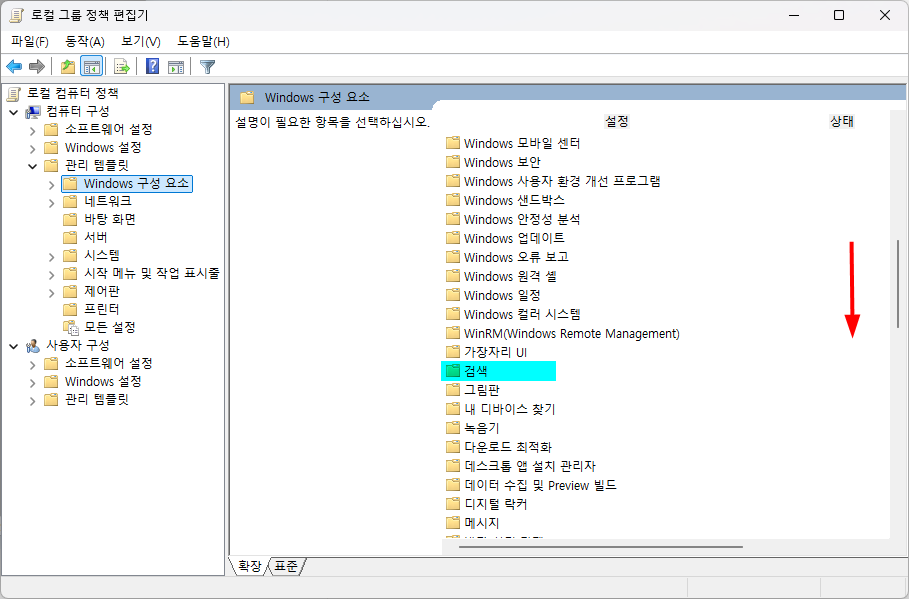Expand the 제어판 tree node
Viewport: 909px width, 599px height.
(x=52, y=293)
